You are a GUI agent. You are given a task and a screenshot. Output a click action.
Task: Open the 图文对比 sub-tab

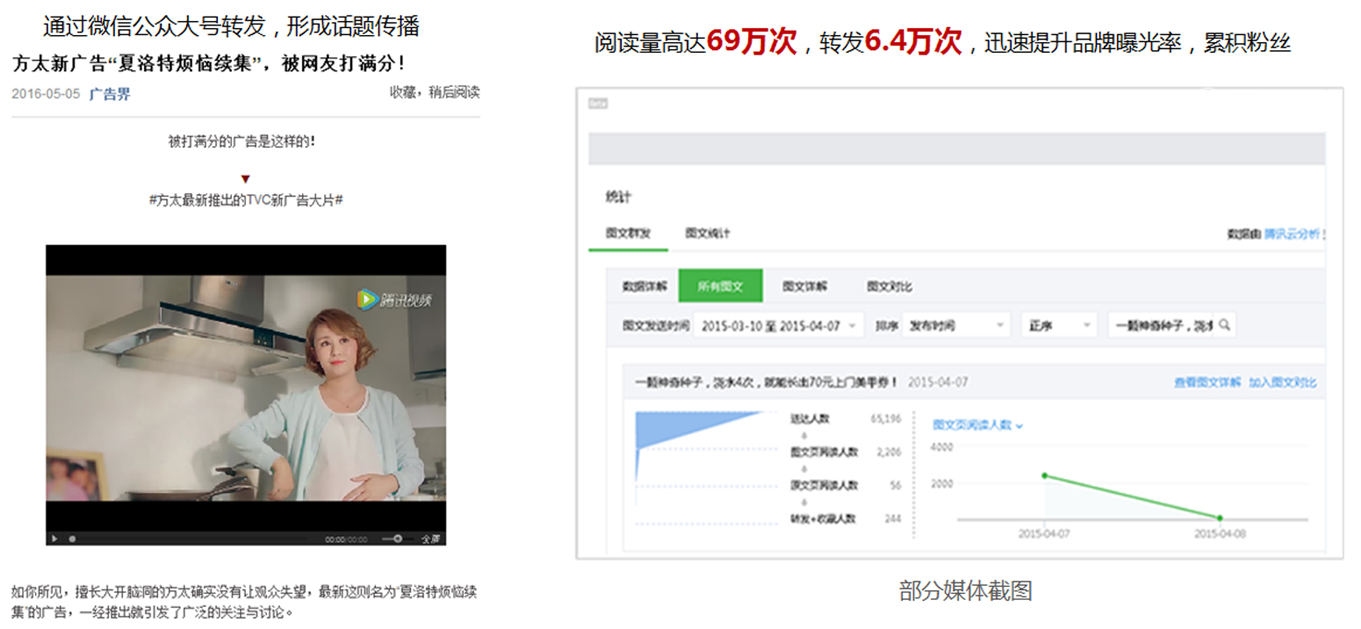pos(889,286)
